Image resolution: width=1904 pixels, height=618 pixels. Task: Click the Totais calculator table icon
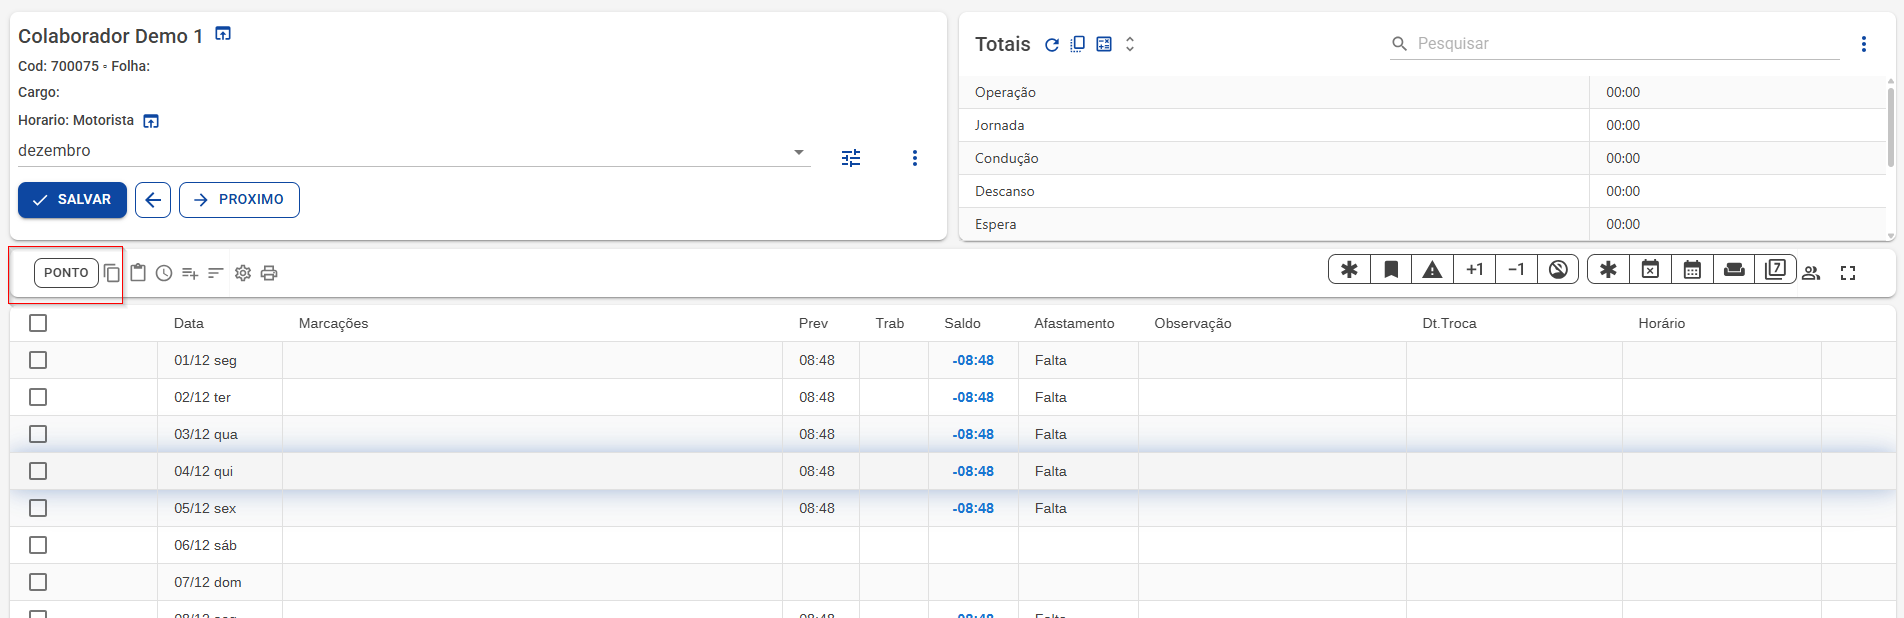point(1104,44)
